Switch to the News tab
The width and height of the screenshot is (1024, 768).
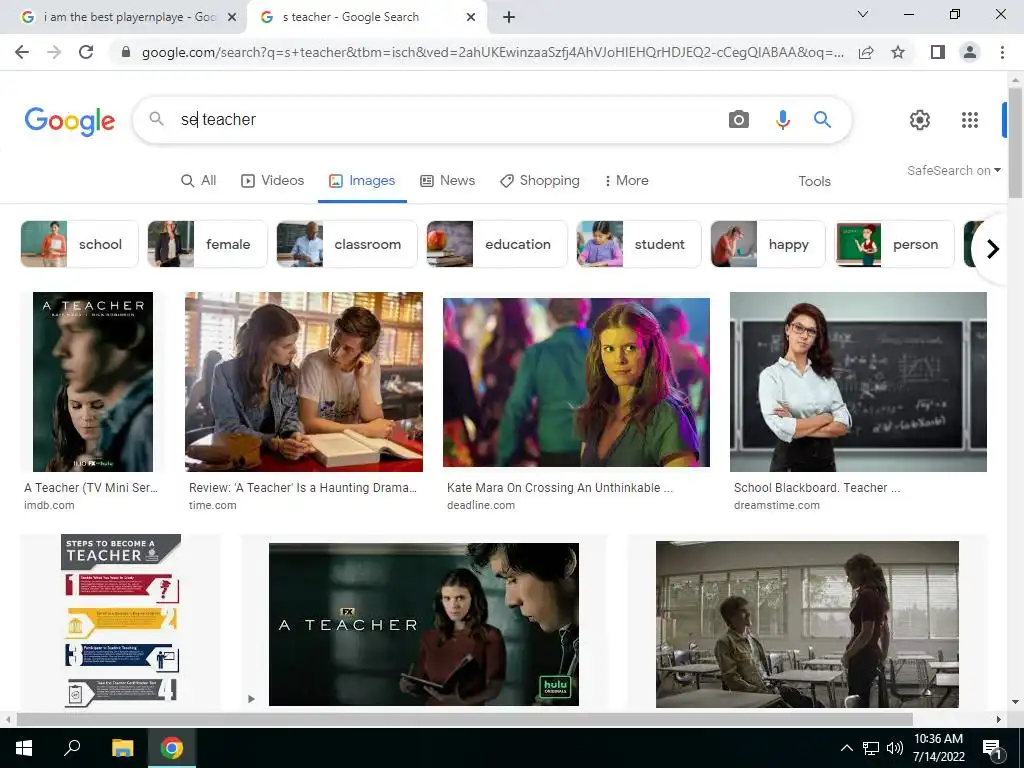tap(447, 181)
